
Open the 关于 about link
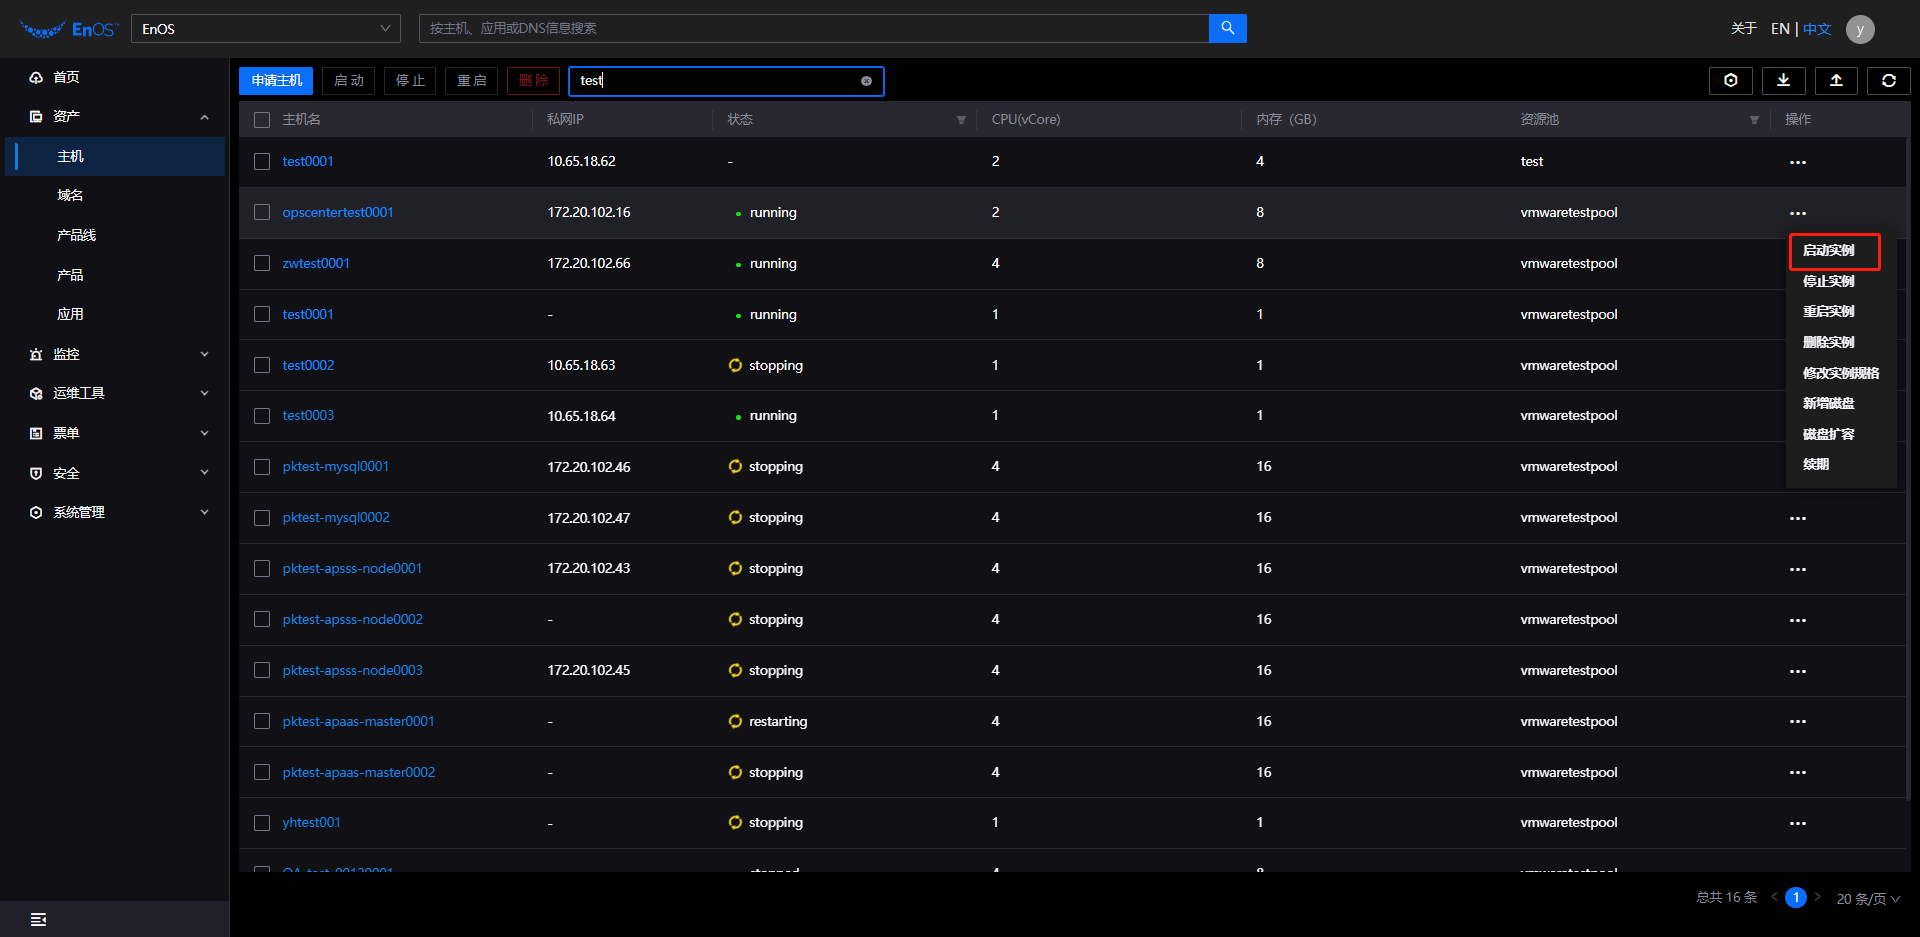click(x=1744, y=29)
